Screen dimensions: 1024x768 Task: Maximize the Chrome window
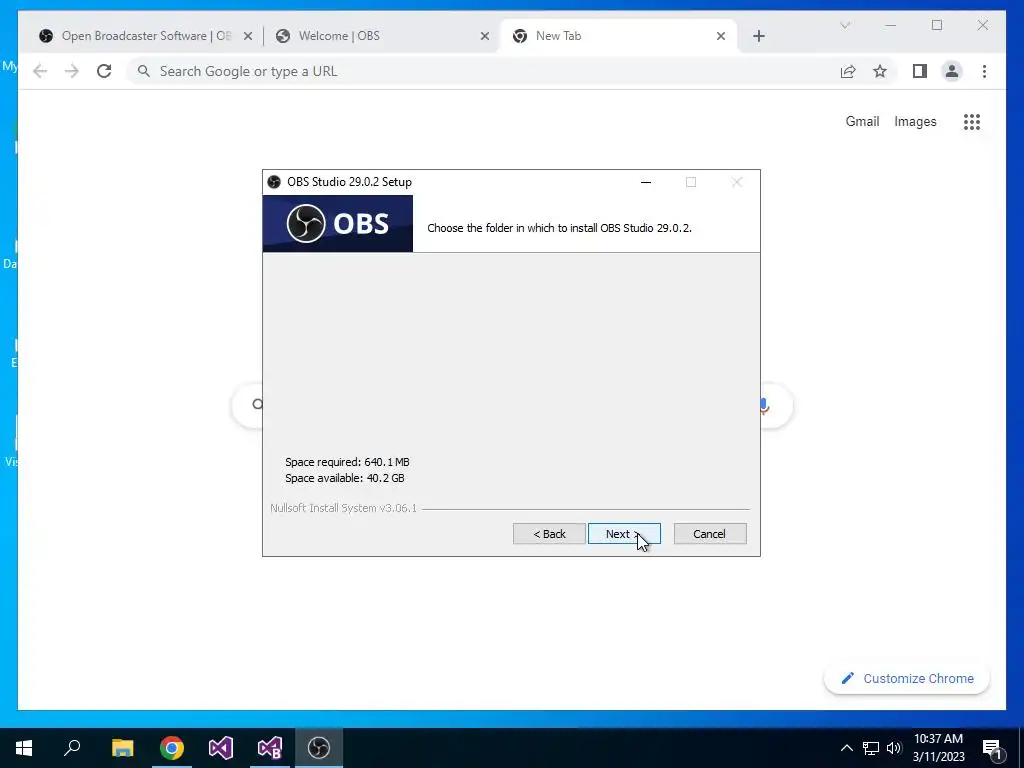(937, 25)
